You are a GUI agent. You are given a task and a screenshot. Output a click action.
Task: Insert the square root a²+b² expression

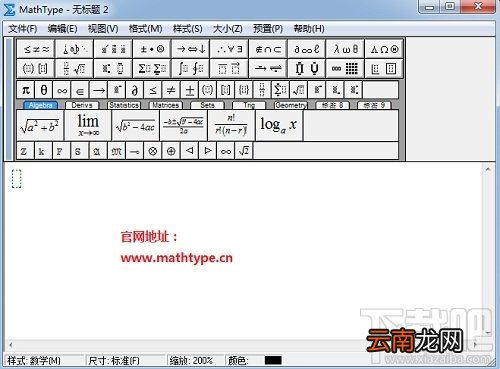(x=40, y=125)
